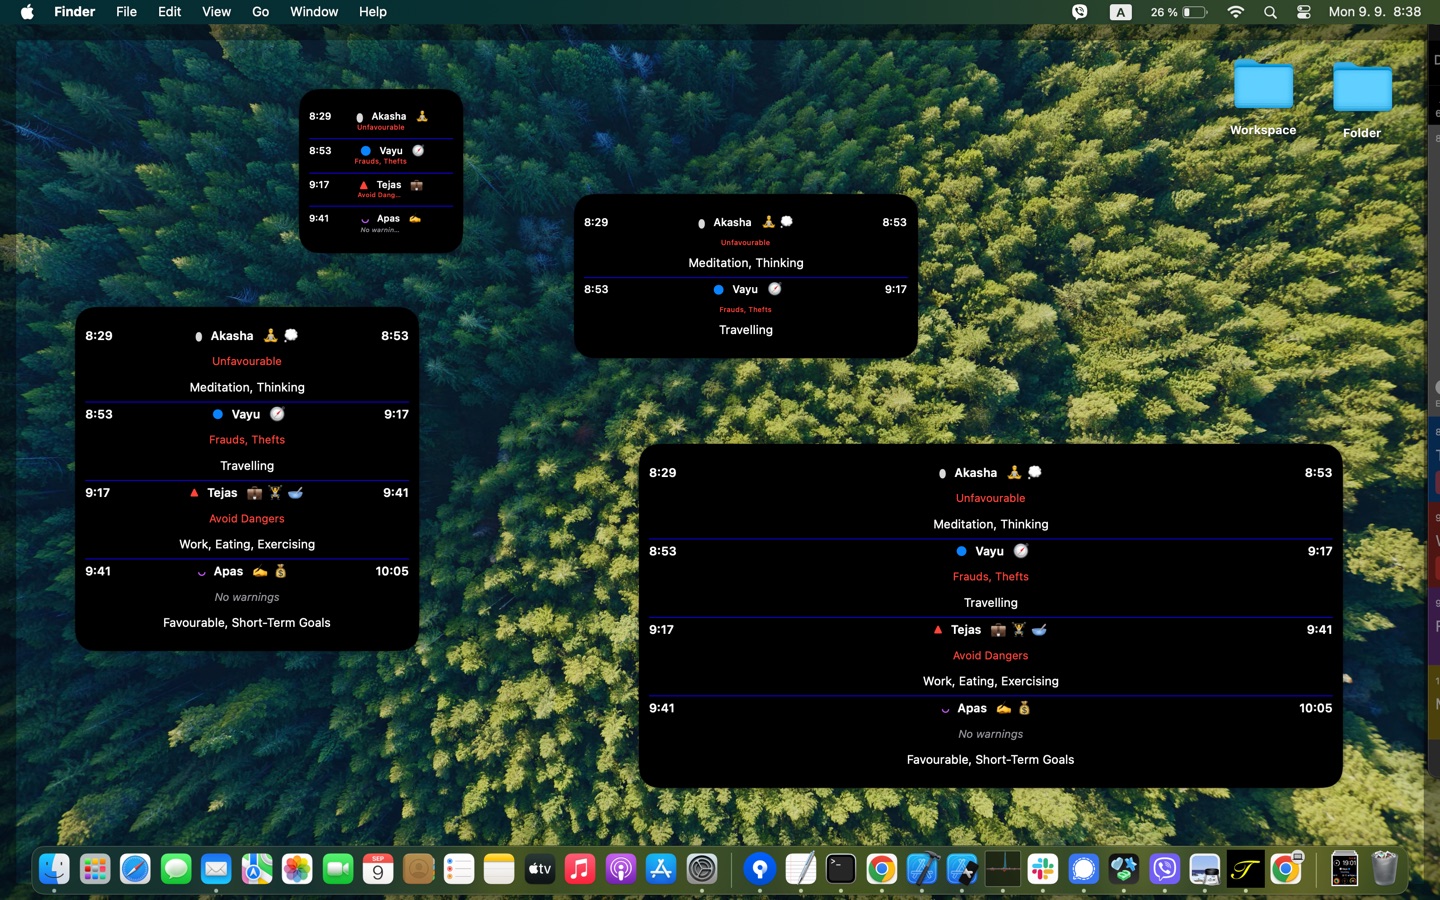The image size is (1440, 900).
Task: Click the date and time in the menu bar
Action: point(1375,12)
